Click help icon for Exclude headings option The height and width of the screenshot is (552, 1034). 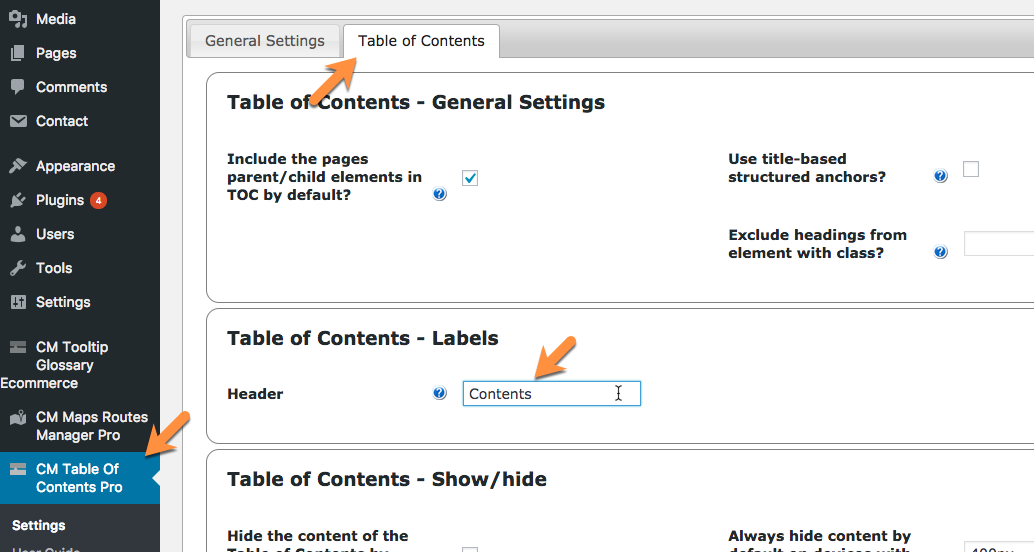click(x=941, y=252)
